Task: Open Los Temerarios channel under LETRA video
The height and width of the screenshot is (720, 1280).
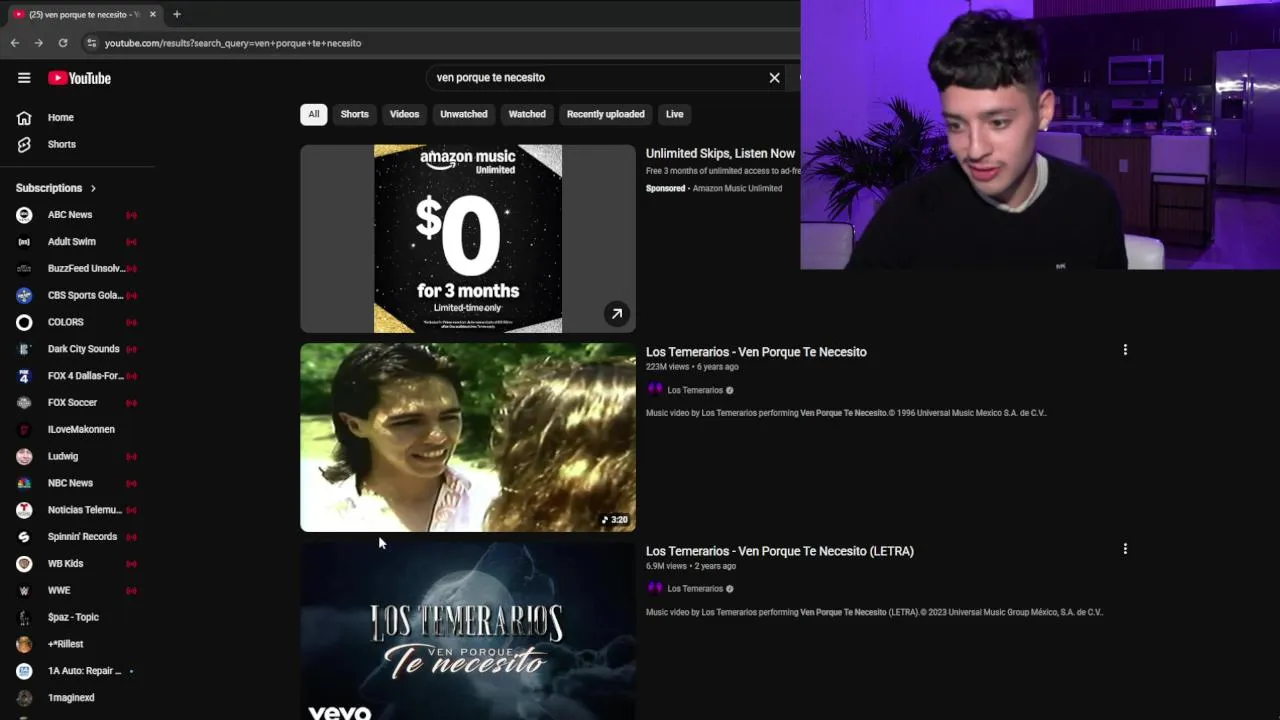Action: (x=695, y=589)
